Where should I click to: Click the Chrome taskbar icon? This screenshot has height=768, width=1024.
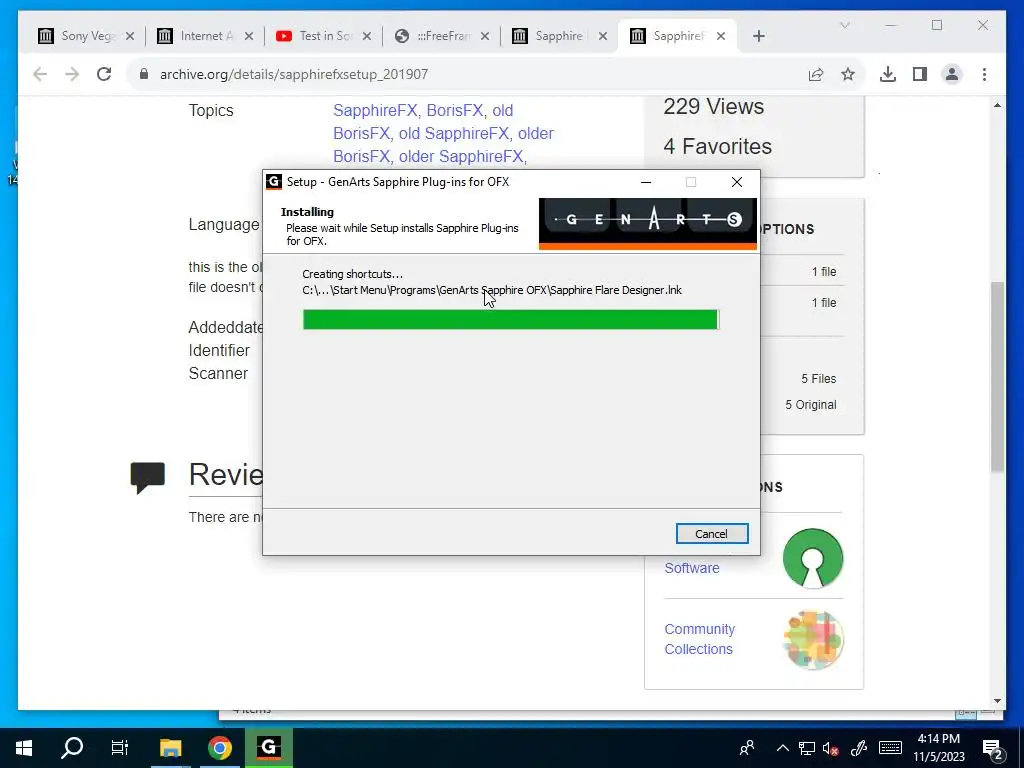point(220,748)
